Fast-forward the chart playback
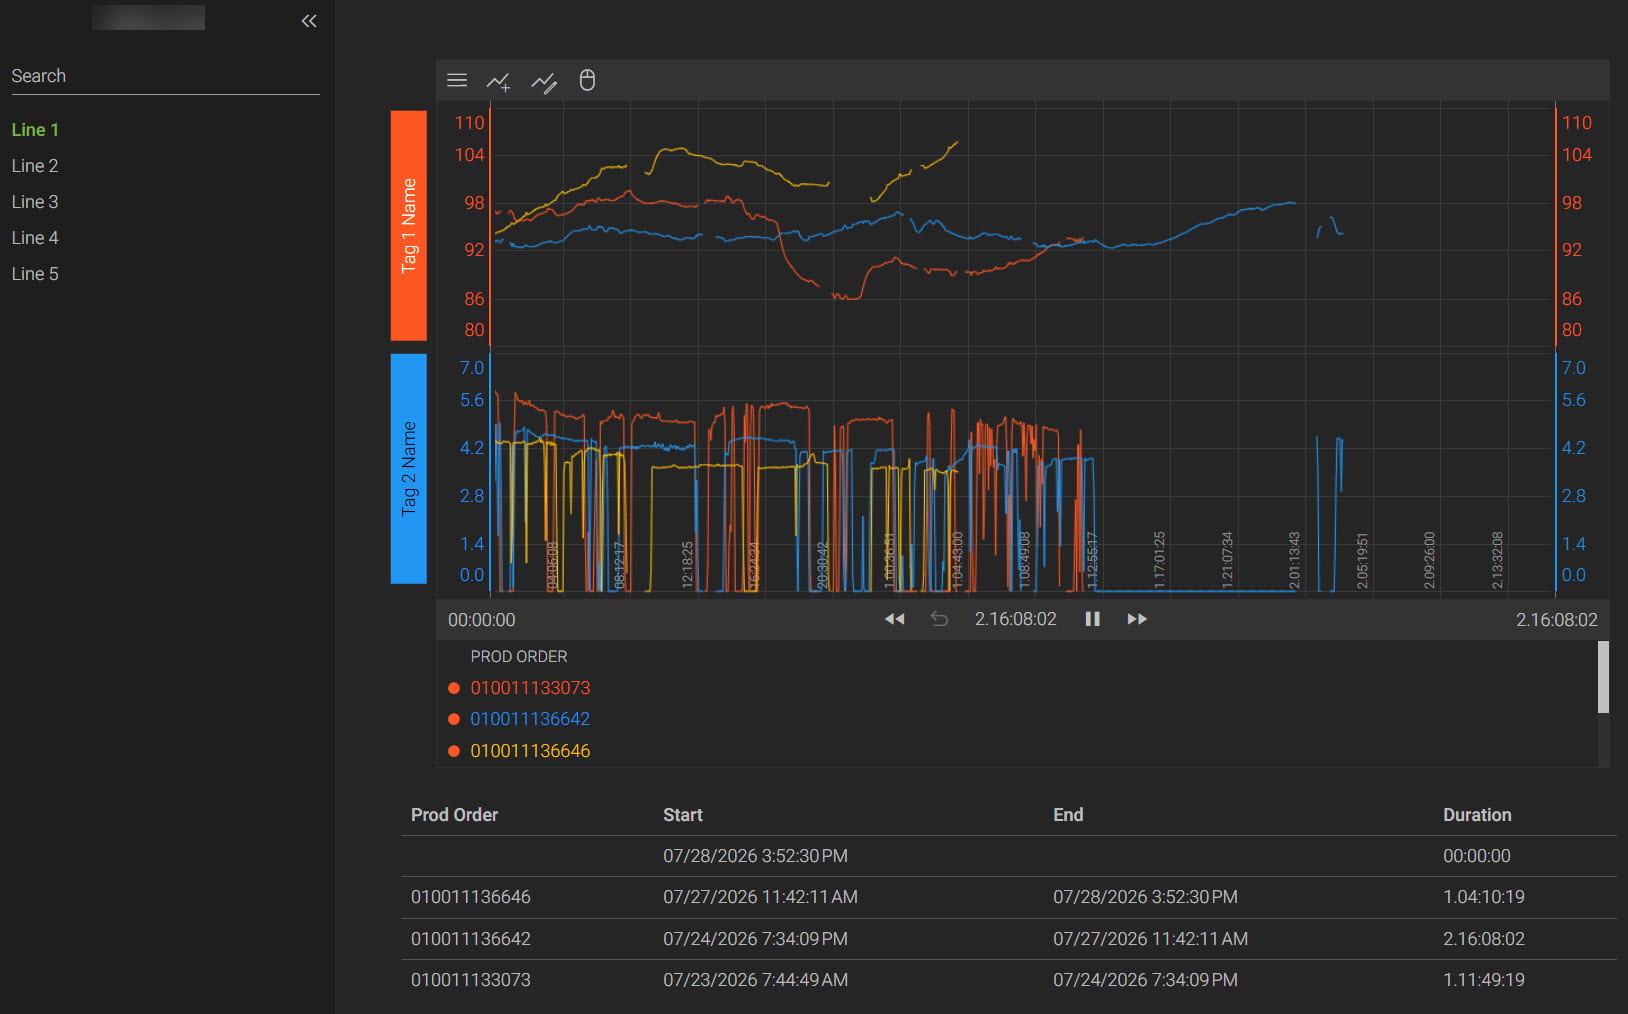 click(1137, 619)
